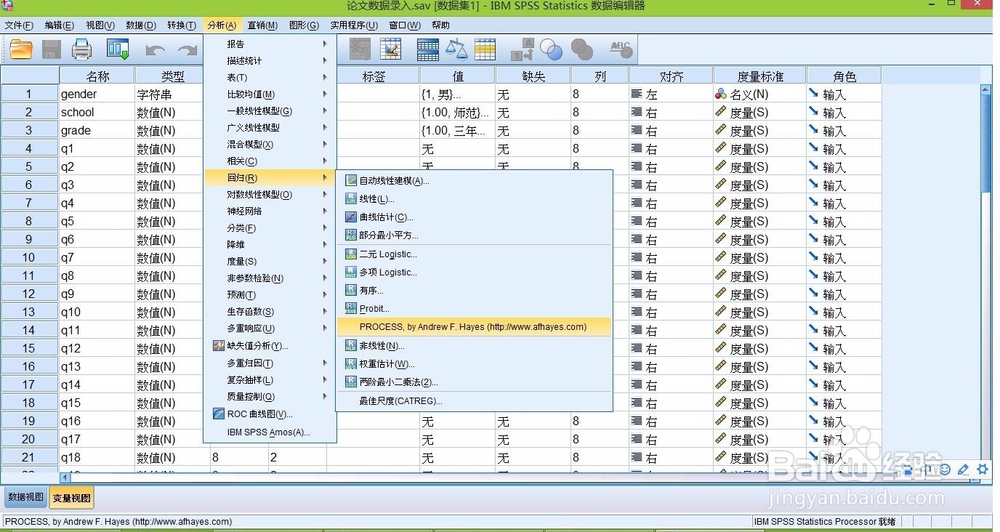Click the Show All Variables icon
The height and width of the screenshot is (532, 1000).
[582, 50]
